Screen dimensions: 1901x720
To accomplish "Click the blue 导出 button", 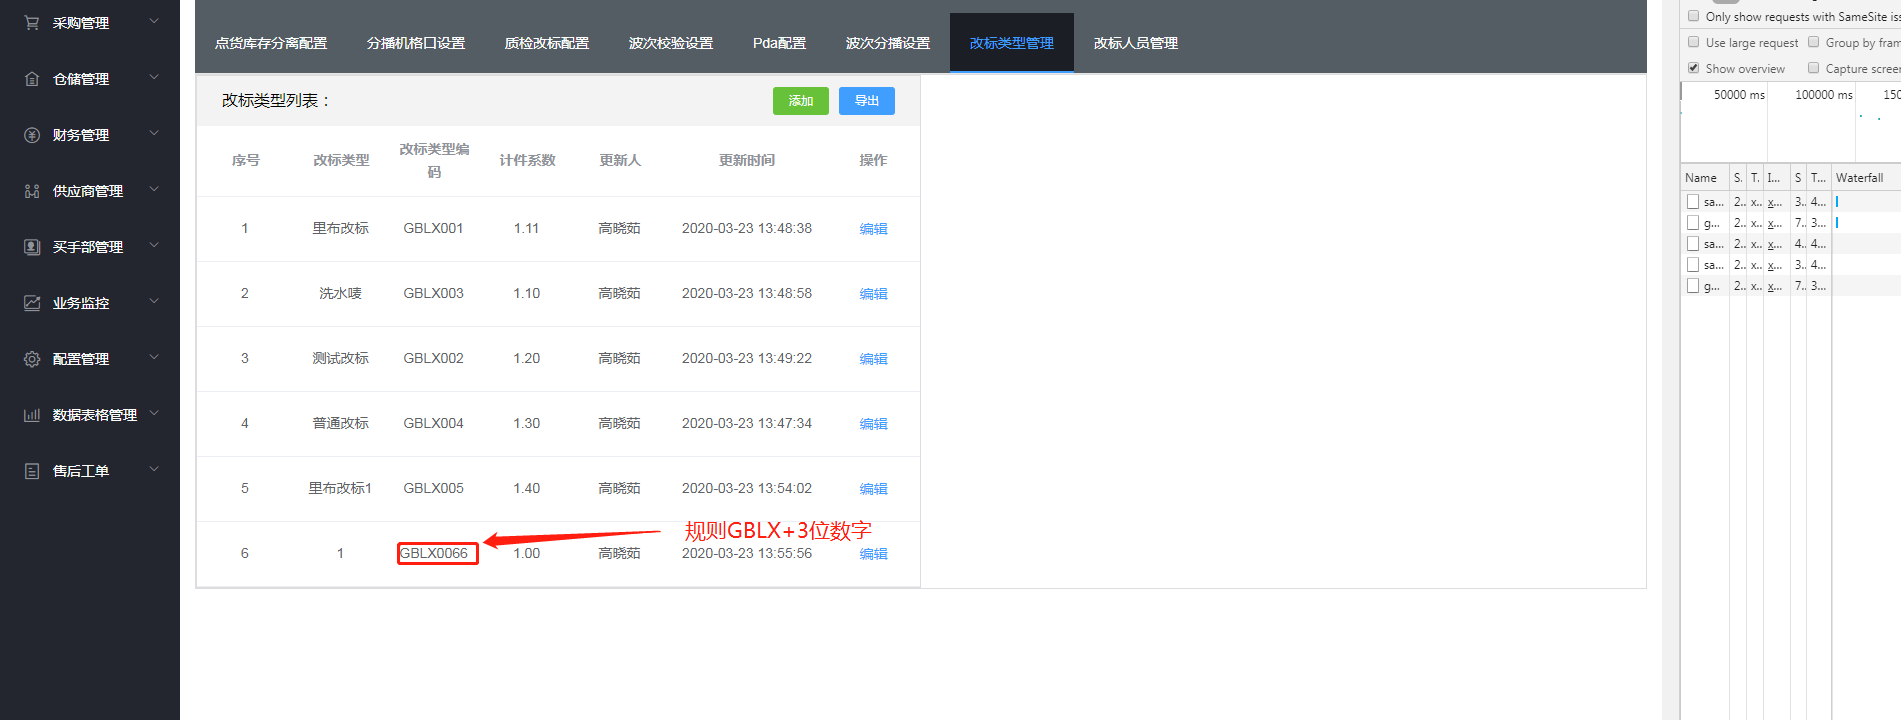I will coord(867,101).
